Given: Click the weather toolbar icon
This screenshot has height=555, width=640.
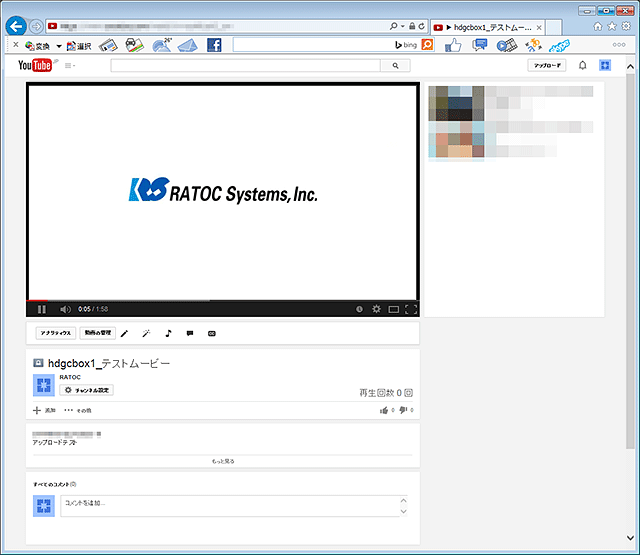Looking at the screenshot, I should 162,45.
